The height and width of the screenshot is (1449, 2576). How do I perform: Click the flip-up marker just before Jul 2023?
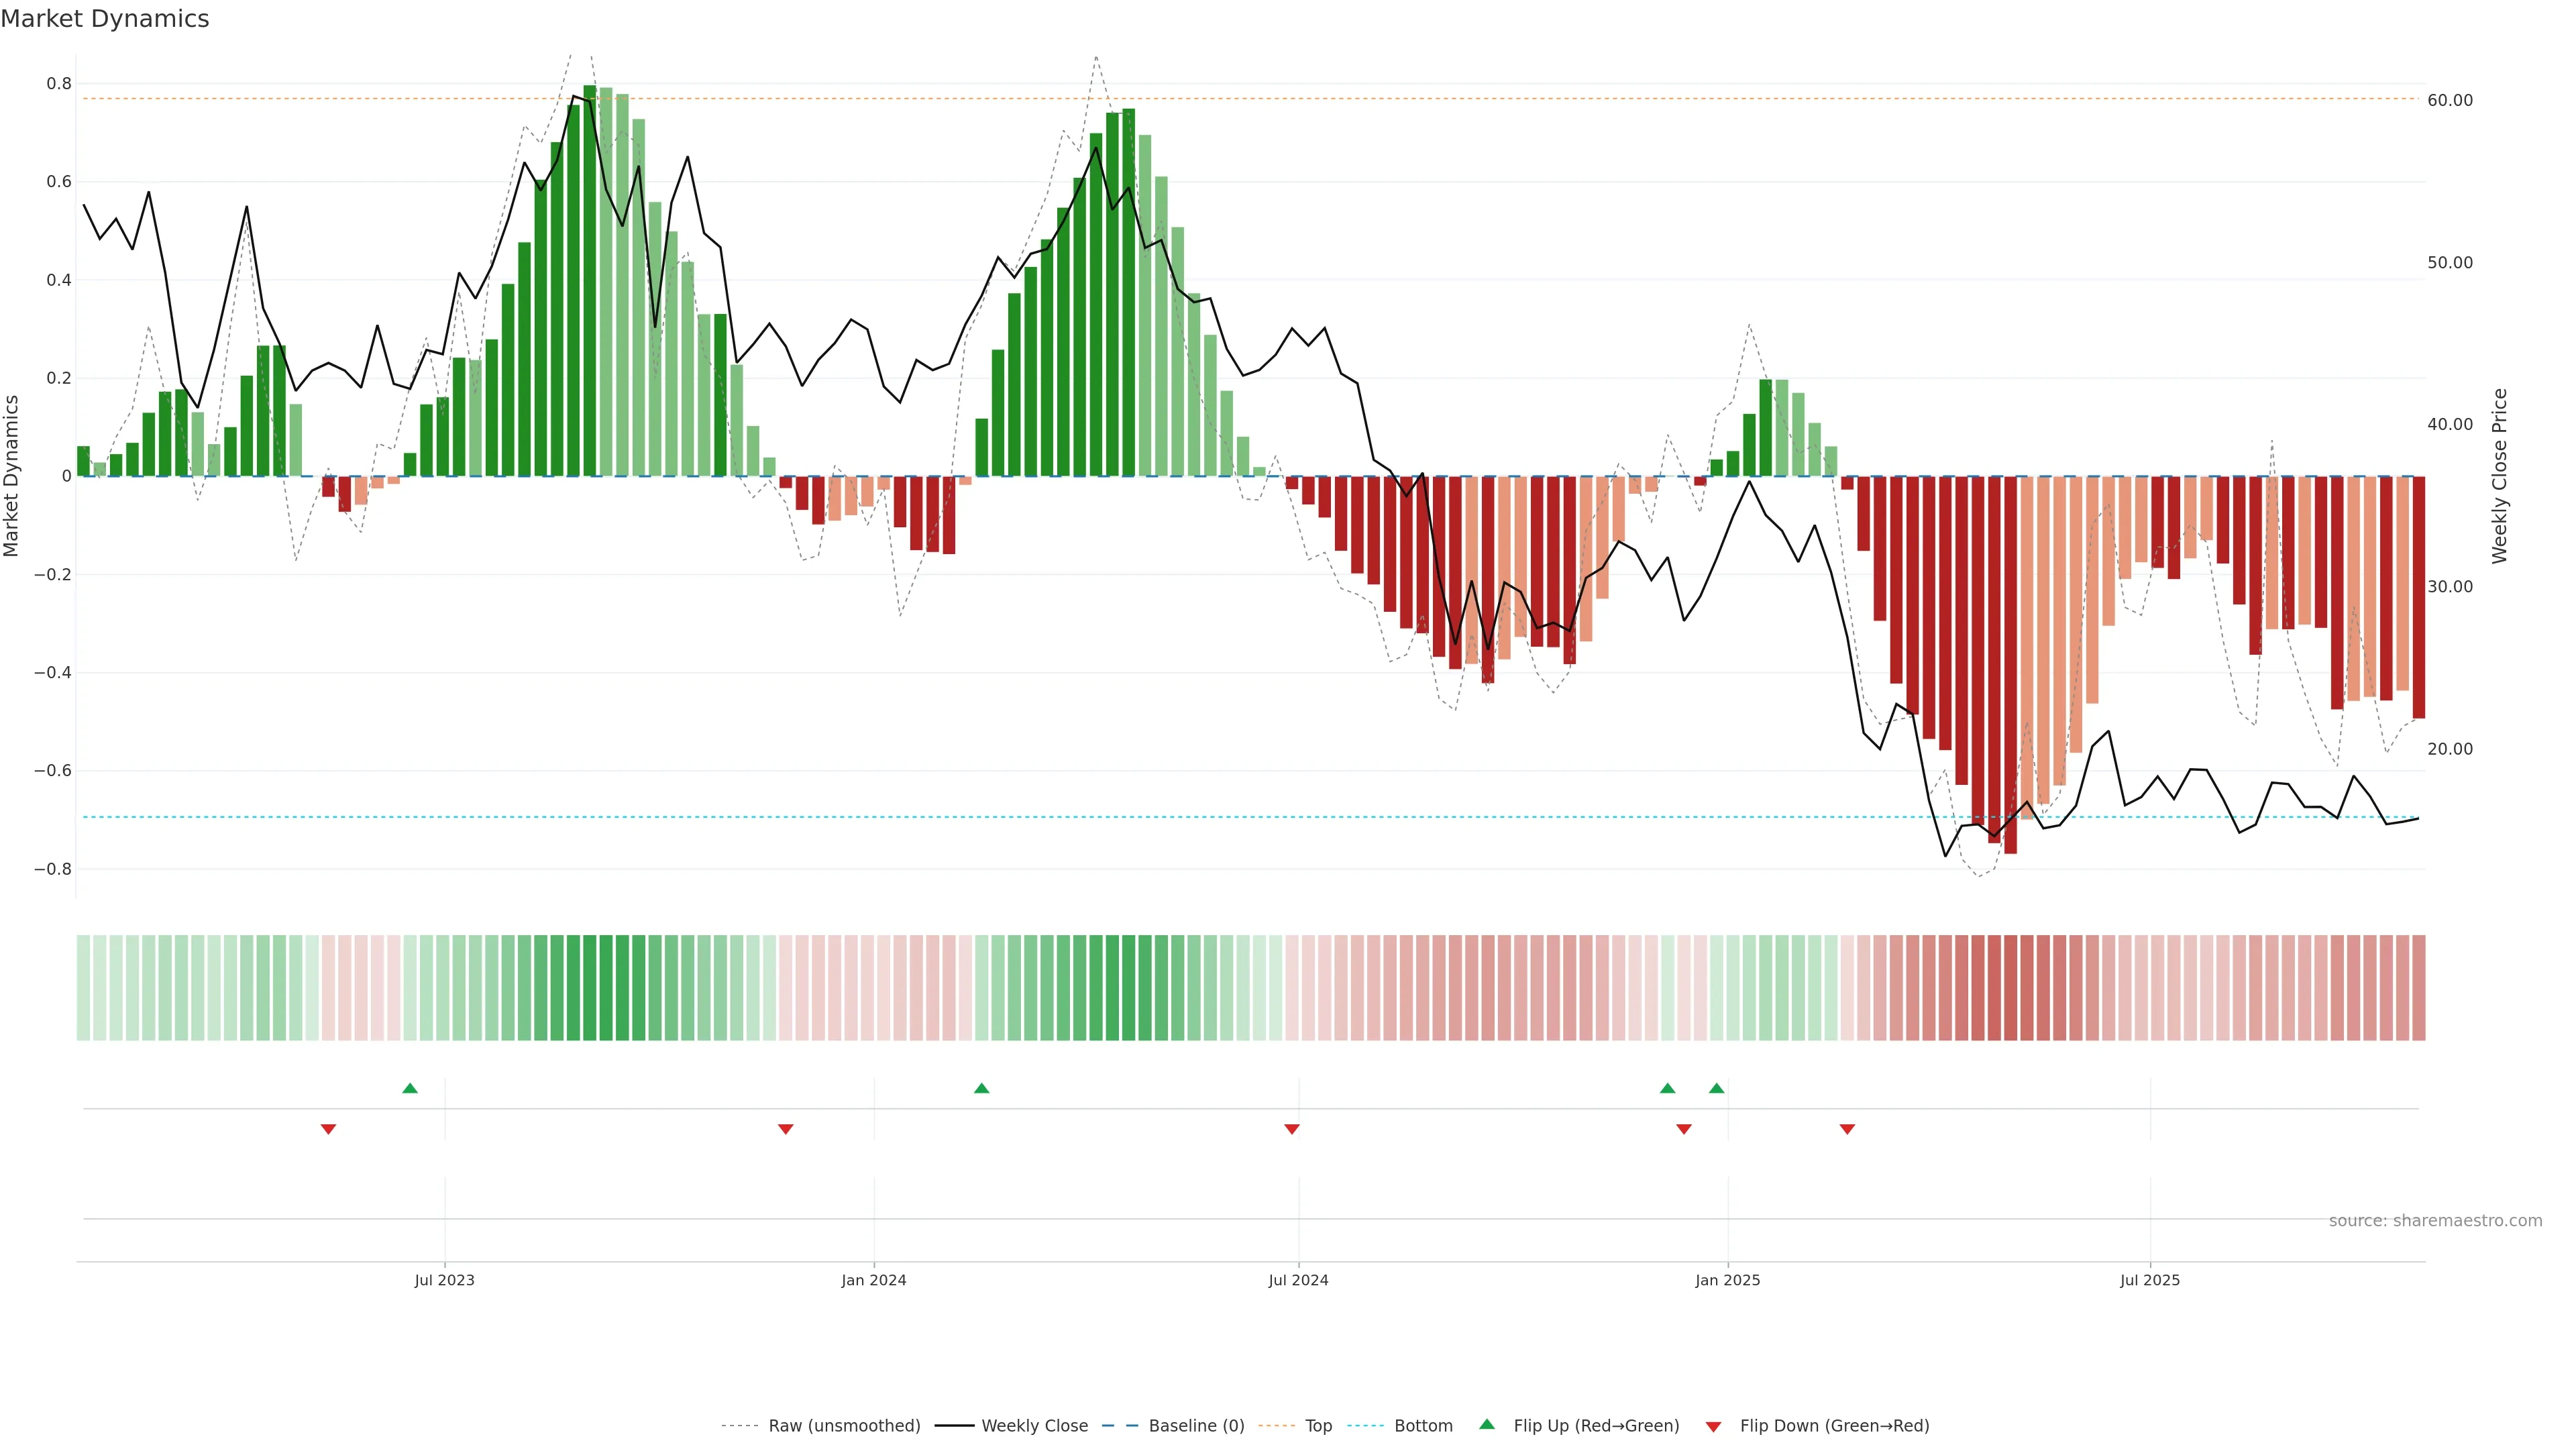click(410, 1088)
